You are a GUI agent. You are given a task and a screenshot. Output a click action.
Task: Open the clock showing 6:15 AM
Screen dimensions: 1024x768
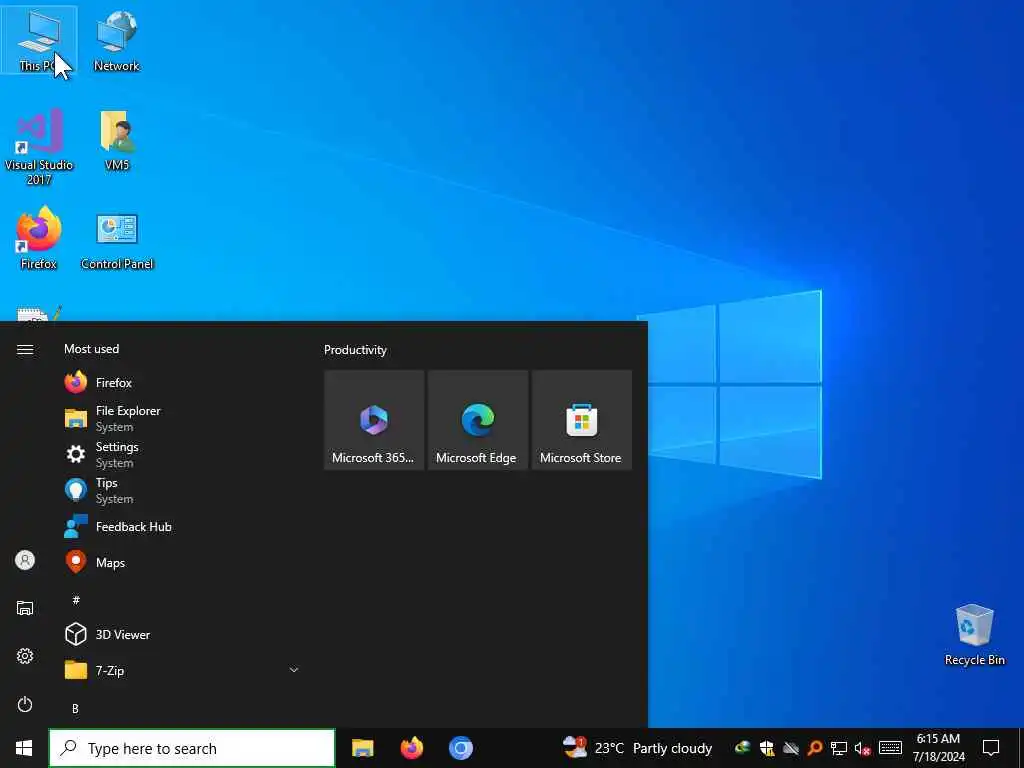pos(938,748)
